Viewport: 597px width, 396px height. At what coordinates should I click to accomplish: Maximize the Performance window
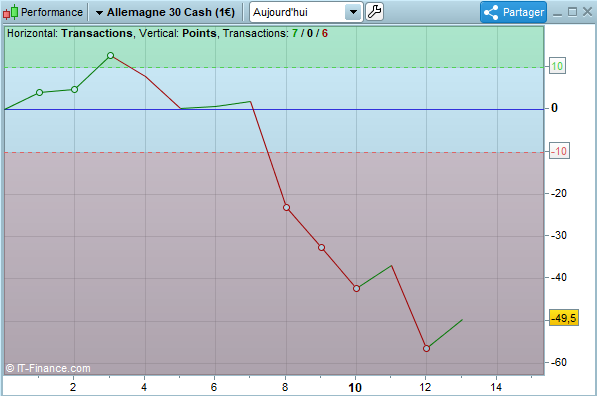tap(572, 12)
